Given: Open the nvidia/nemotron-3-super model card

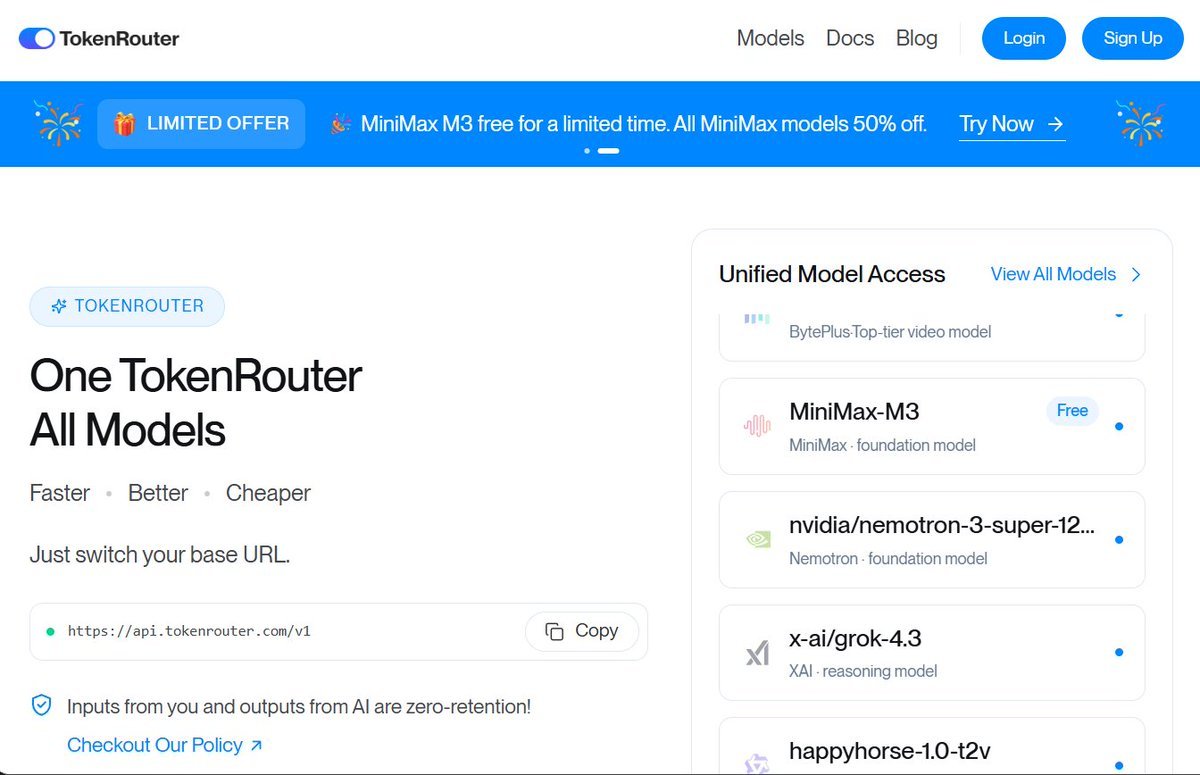Looking at the screenshot, I should click(932, 540).
